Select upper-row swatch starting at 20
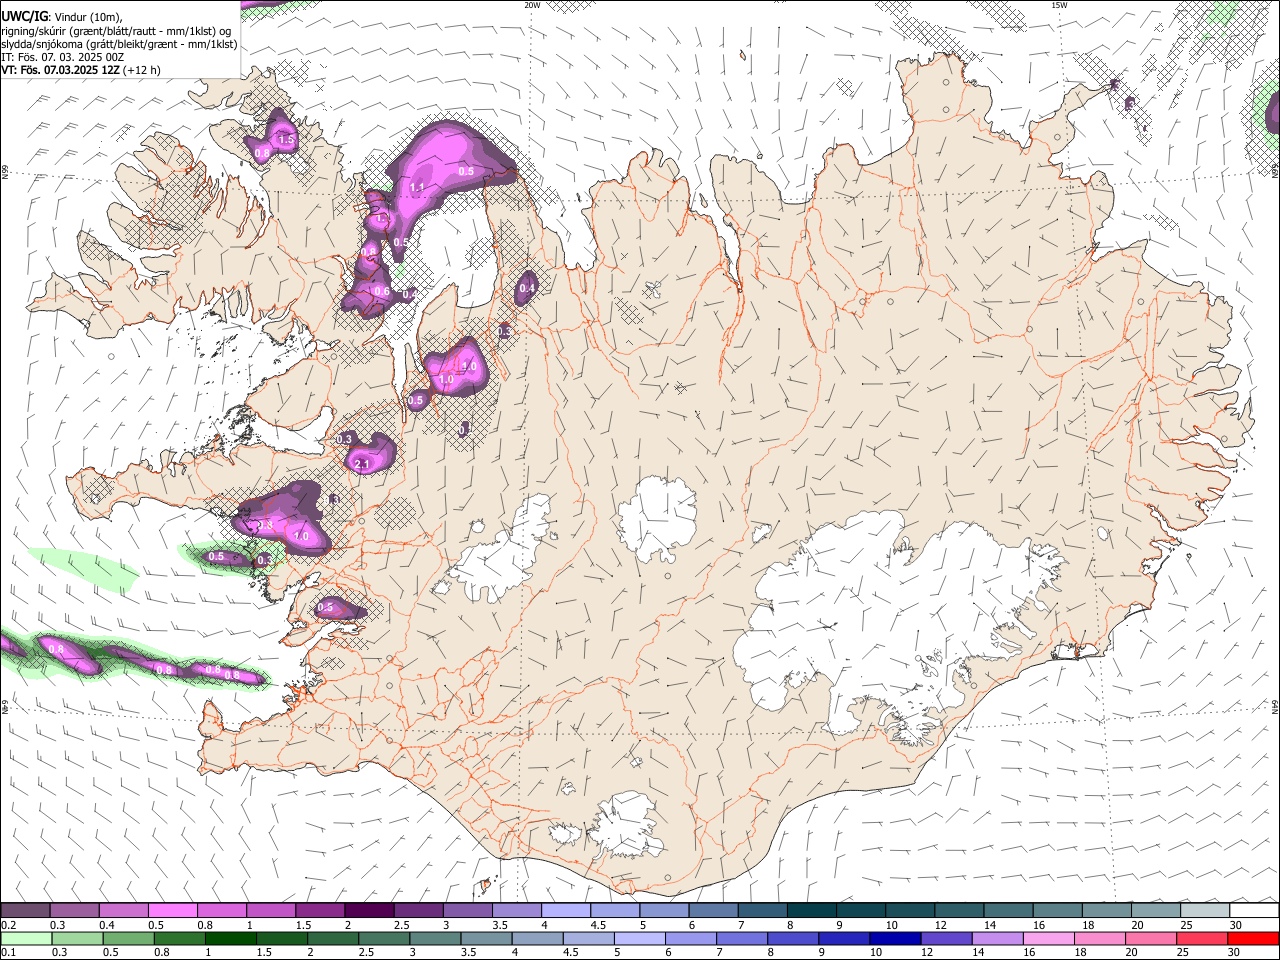 point(1156,911)
